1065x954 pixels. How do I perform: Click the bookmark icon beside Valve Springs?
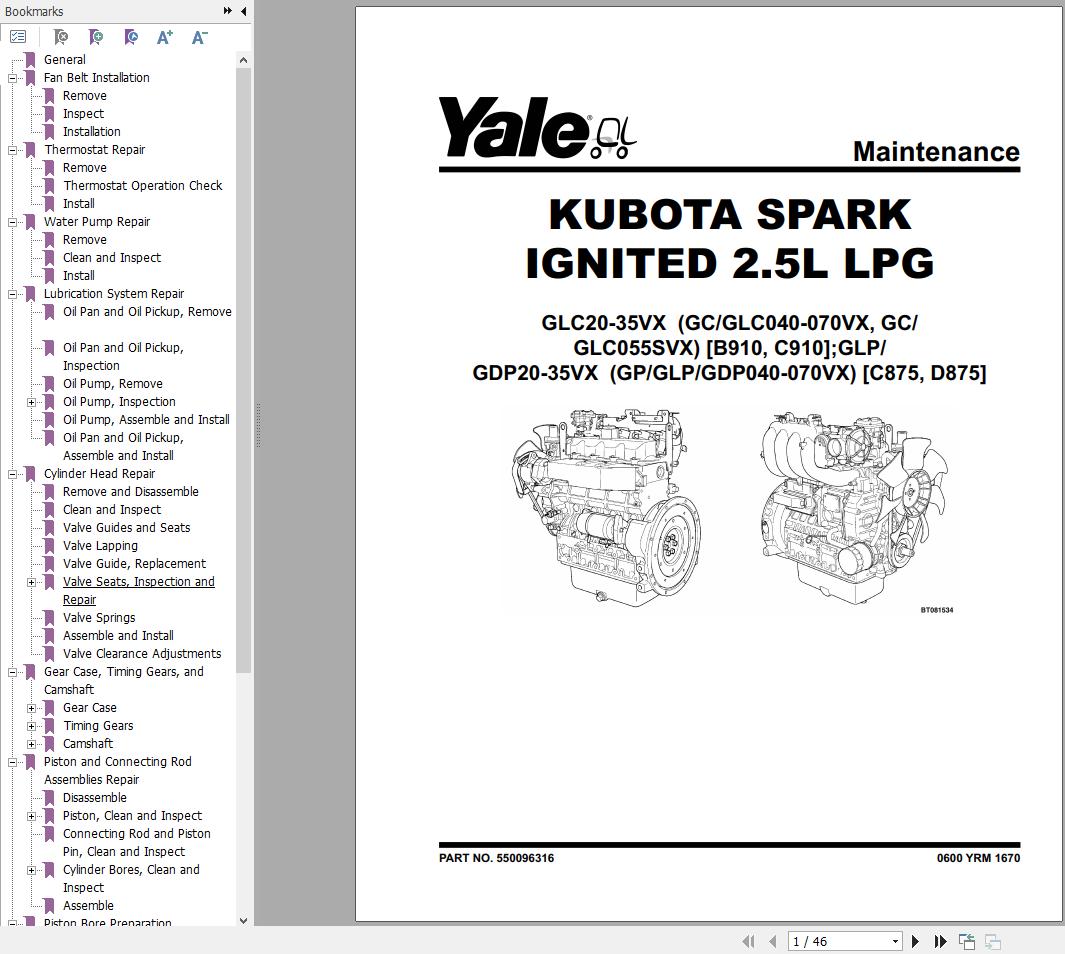coord(49,618)
